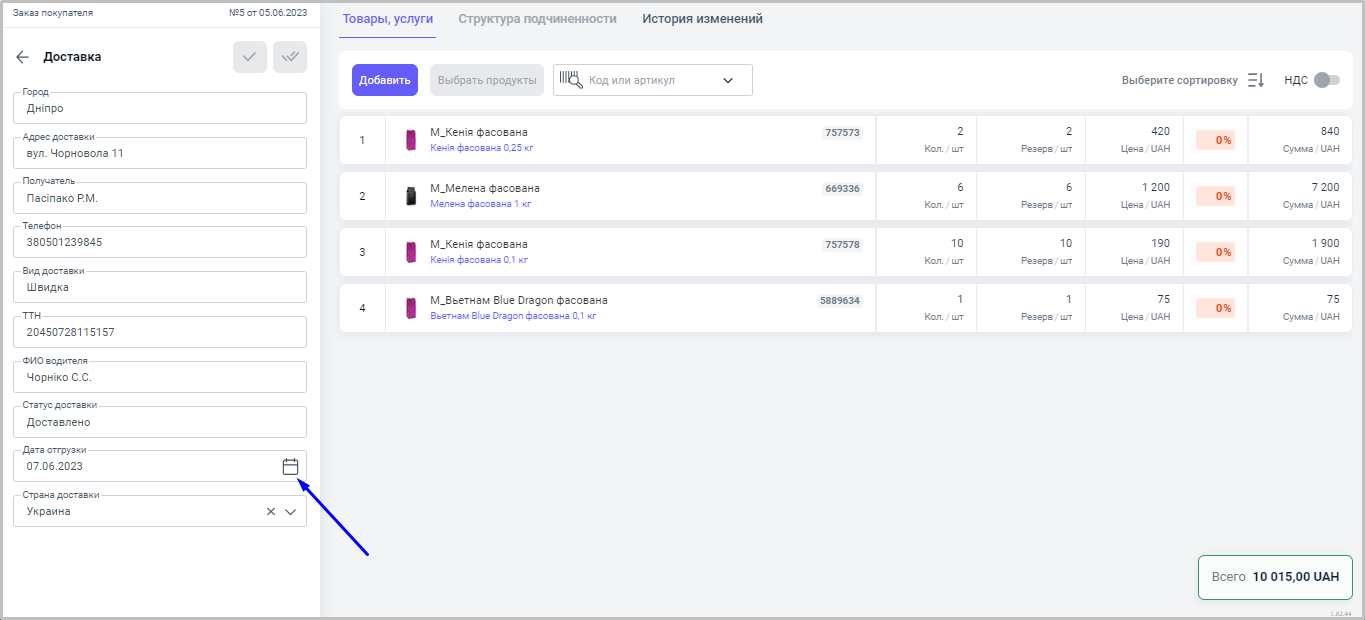Image resolution: width=1365 pixels, height=620 pixels.
Task: Click the 0% discount badge in row 2
Action: [1215, 196]
